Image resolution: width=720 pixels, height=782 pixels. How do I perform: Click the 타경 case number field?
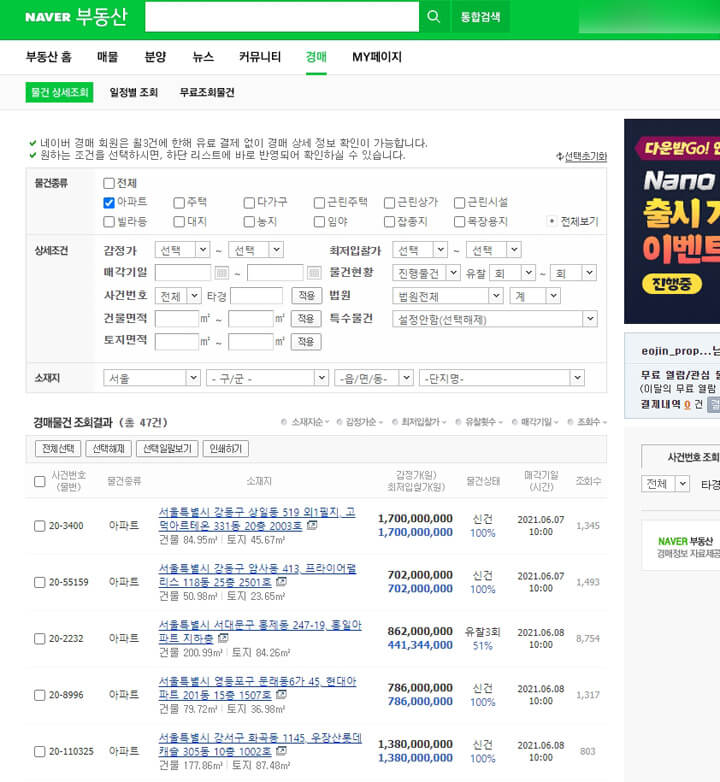(x=256, y=296)
